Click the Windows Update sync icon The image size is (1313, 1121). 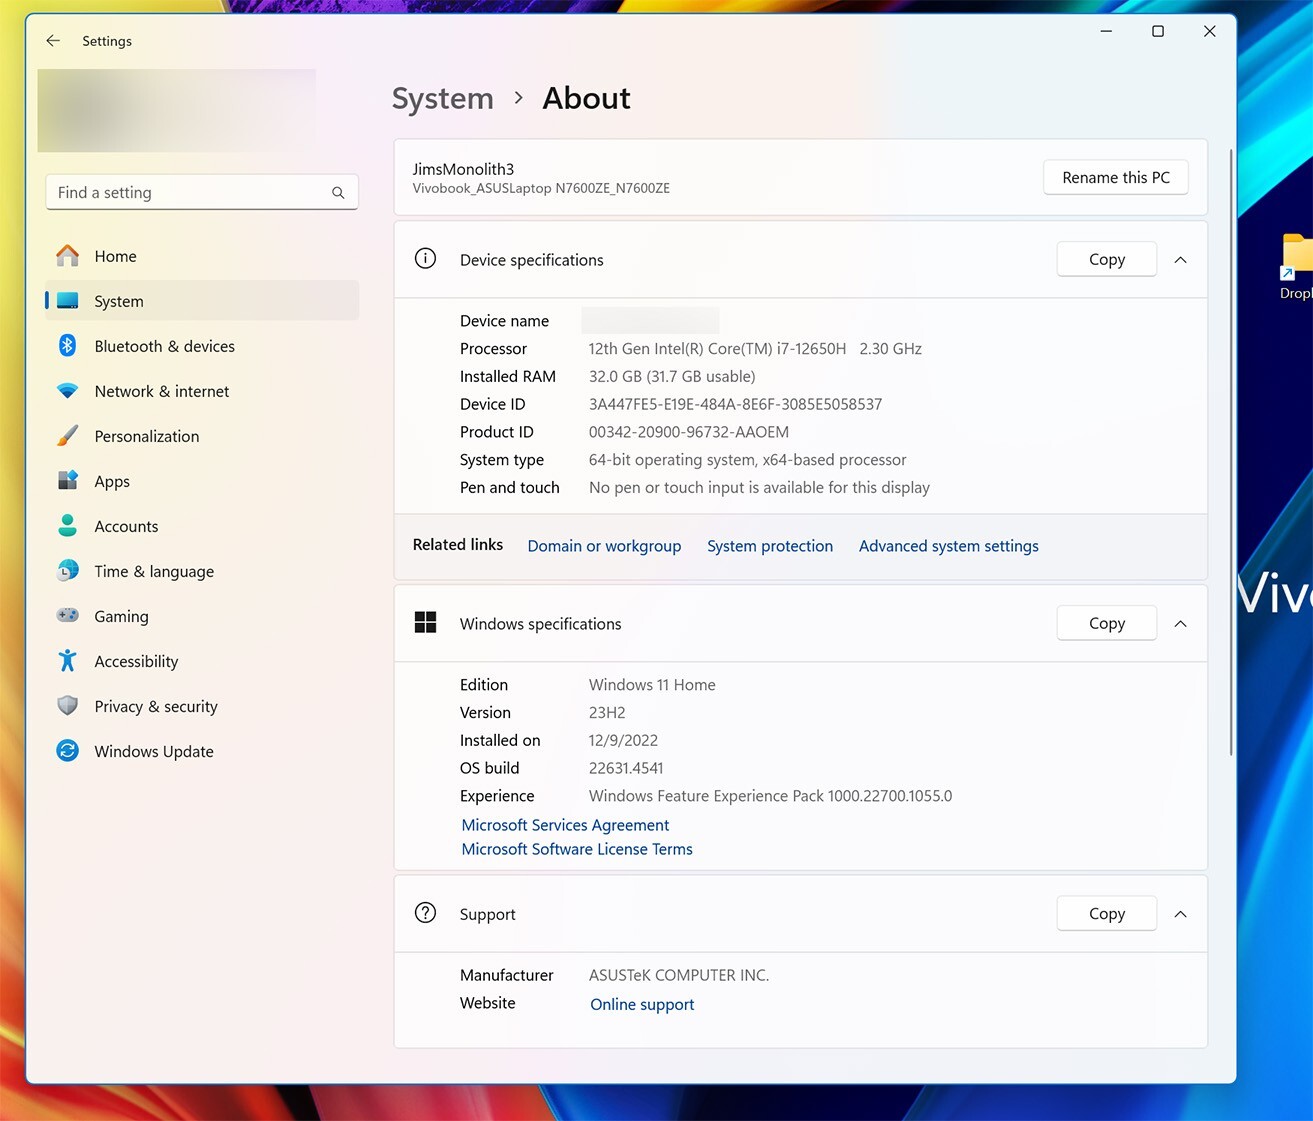coord(67,751)
